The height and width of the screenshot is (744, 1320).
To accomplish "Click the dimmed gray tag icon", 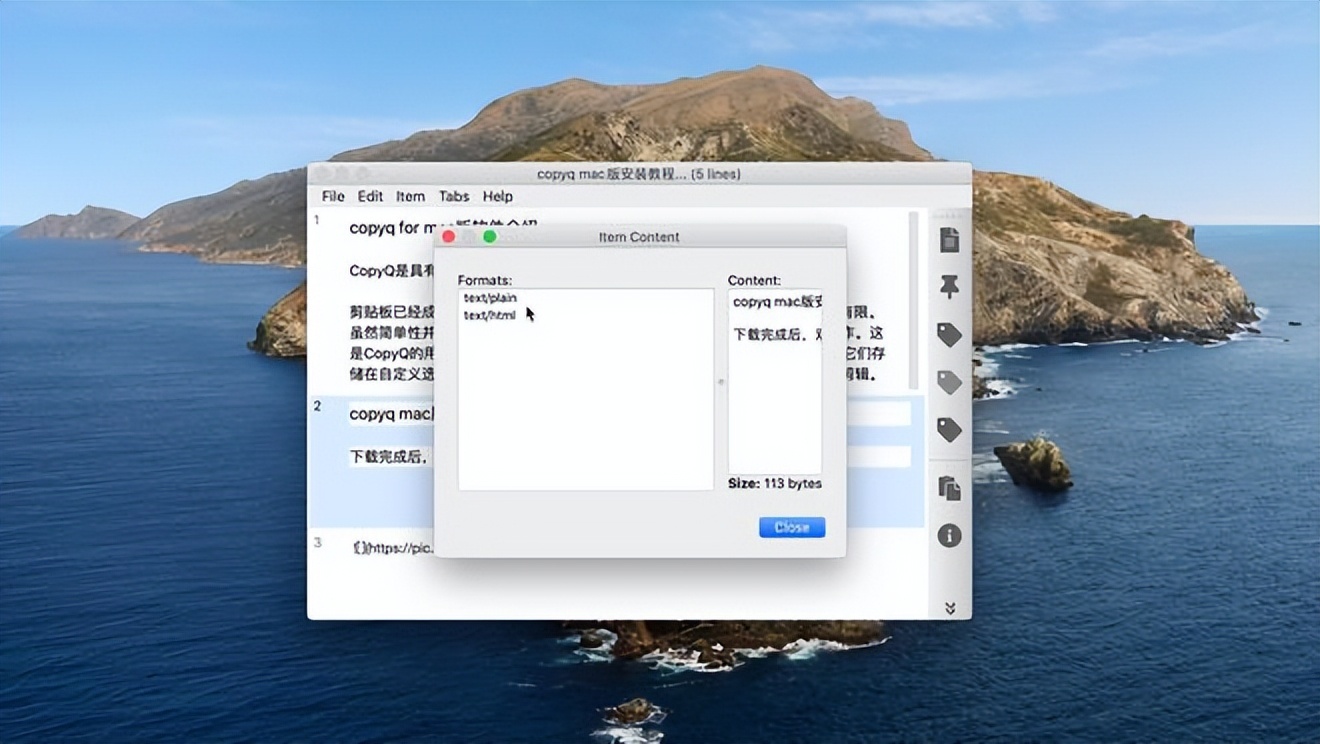I will [949, 382].
